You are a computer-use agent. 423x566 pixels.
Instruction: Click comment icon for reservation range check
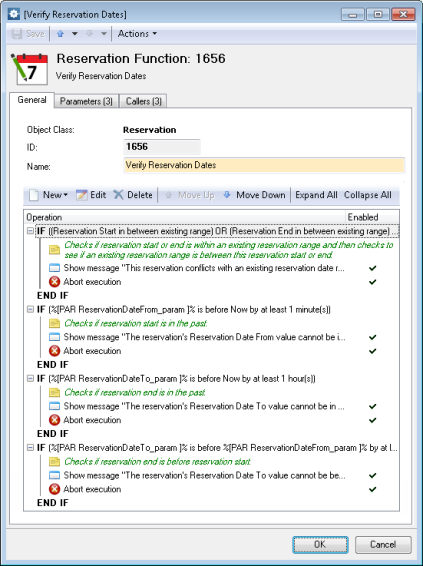(x=54, y=249)
